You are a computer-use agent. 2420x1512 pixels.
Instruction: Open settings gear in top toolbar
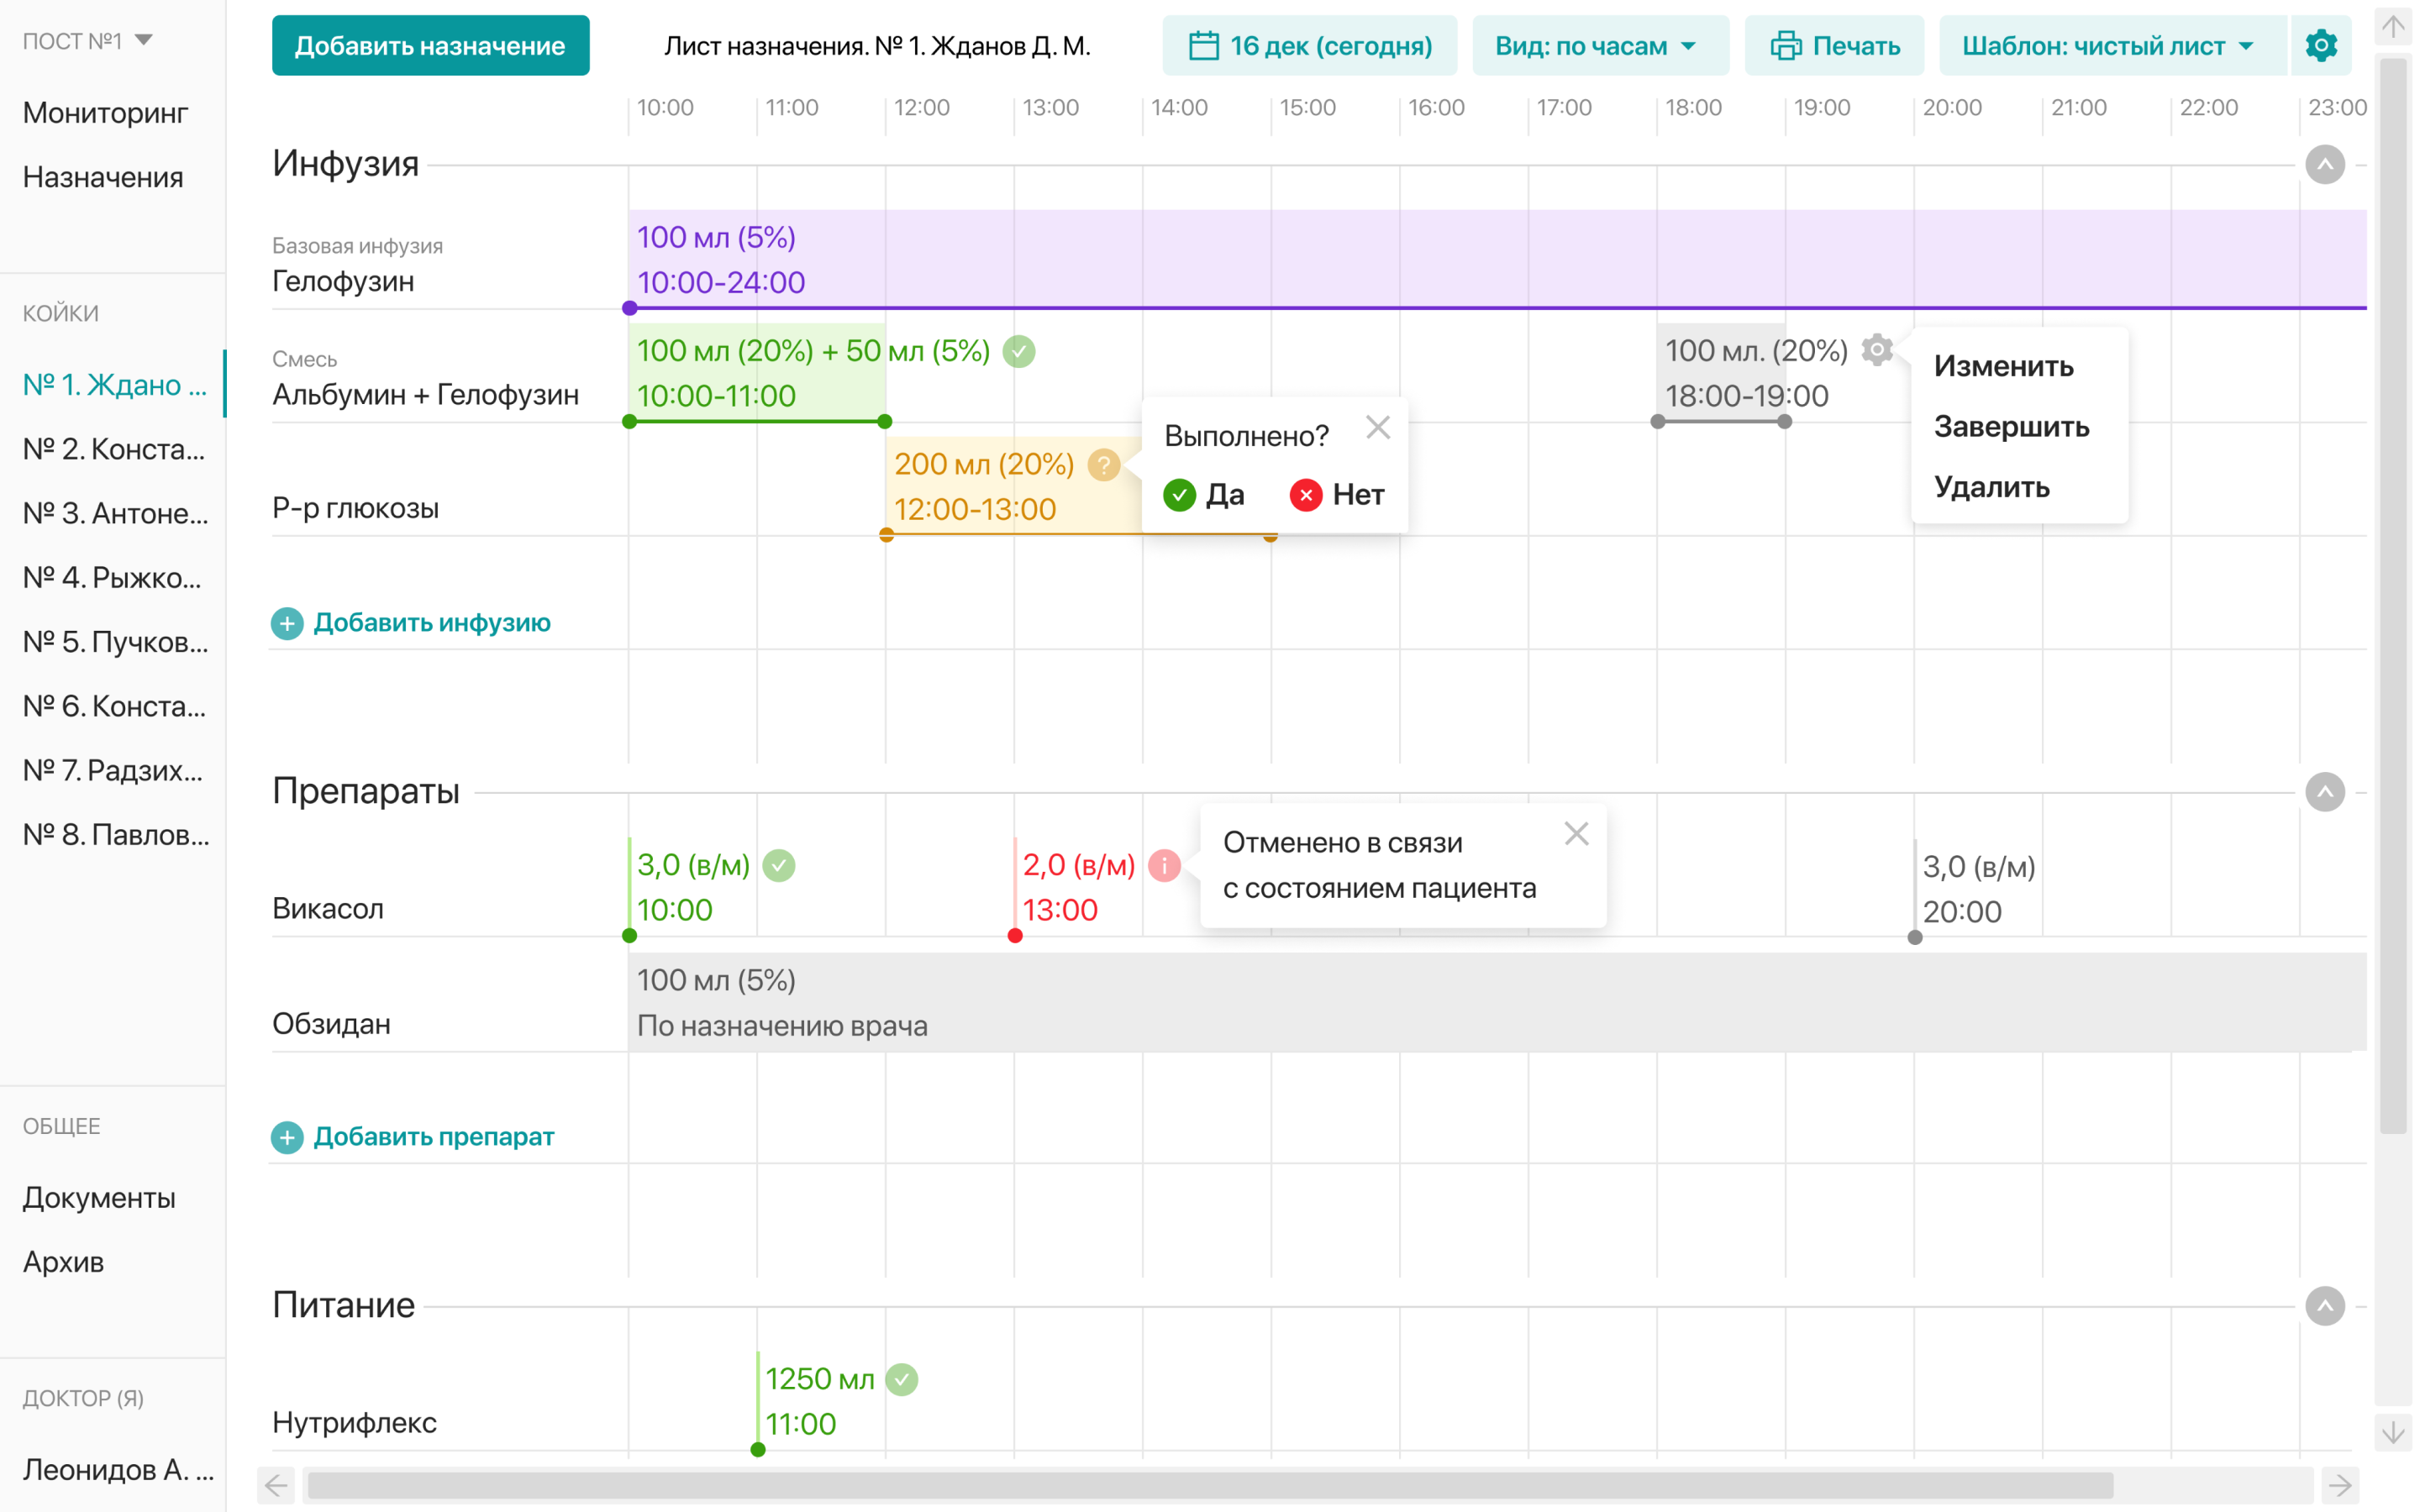click(2320, 45)
